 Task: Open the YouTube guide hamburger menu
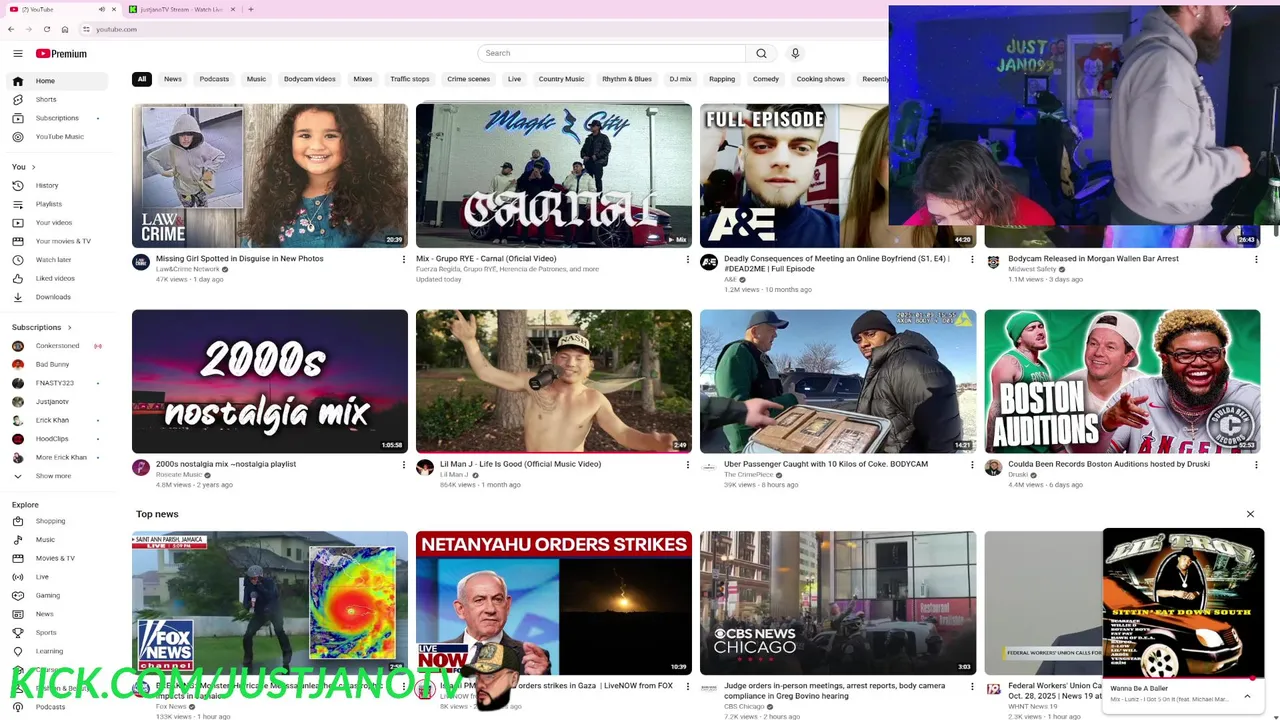18,53
